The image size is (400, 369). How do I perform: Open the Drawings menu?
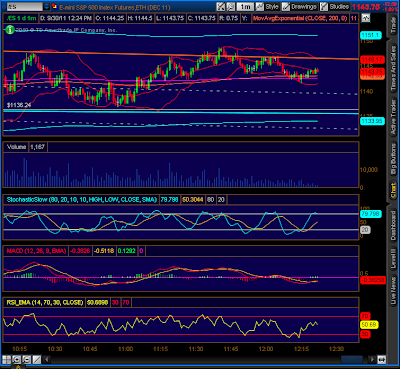pos(300,6)
